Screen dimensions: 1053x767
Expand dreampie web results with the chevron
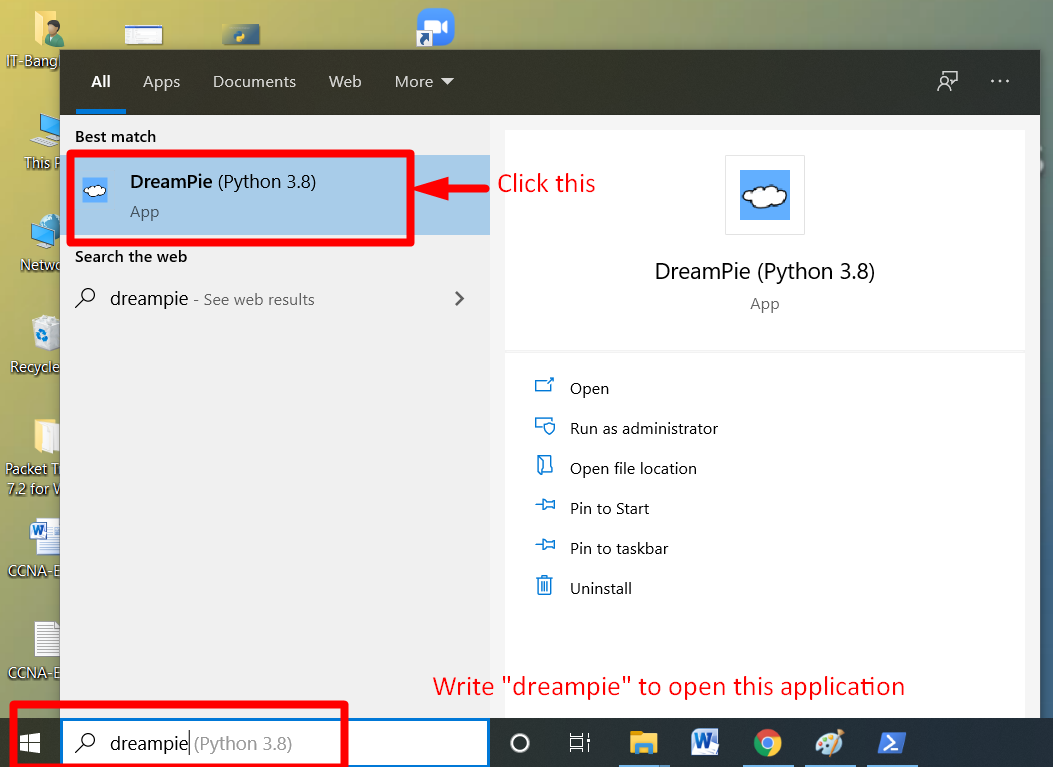tap(459, 298)
